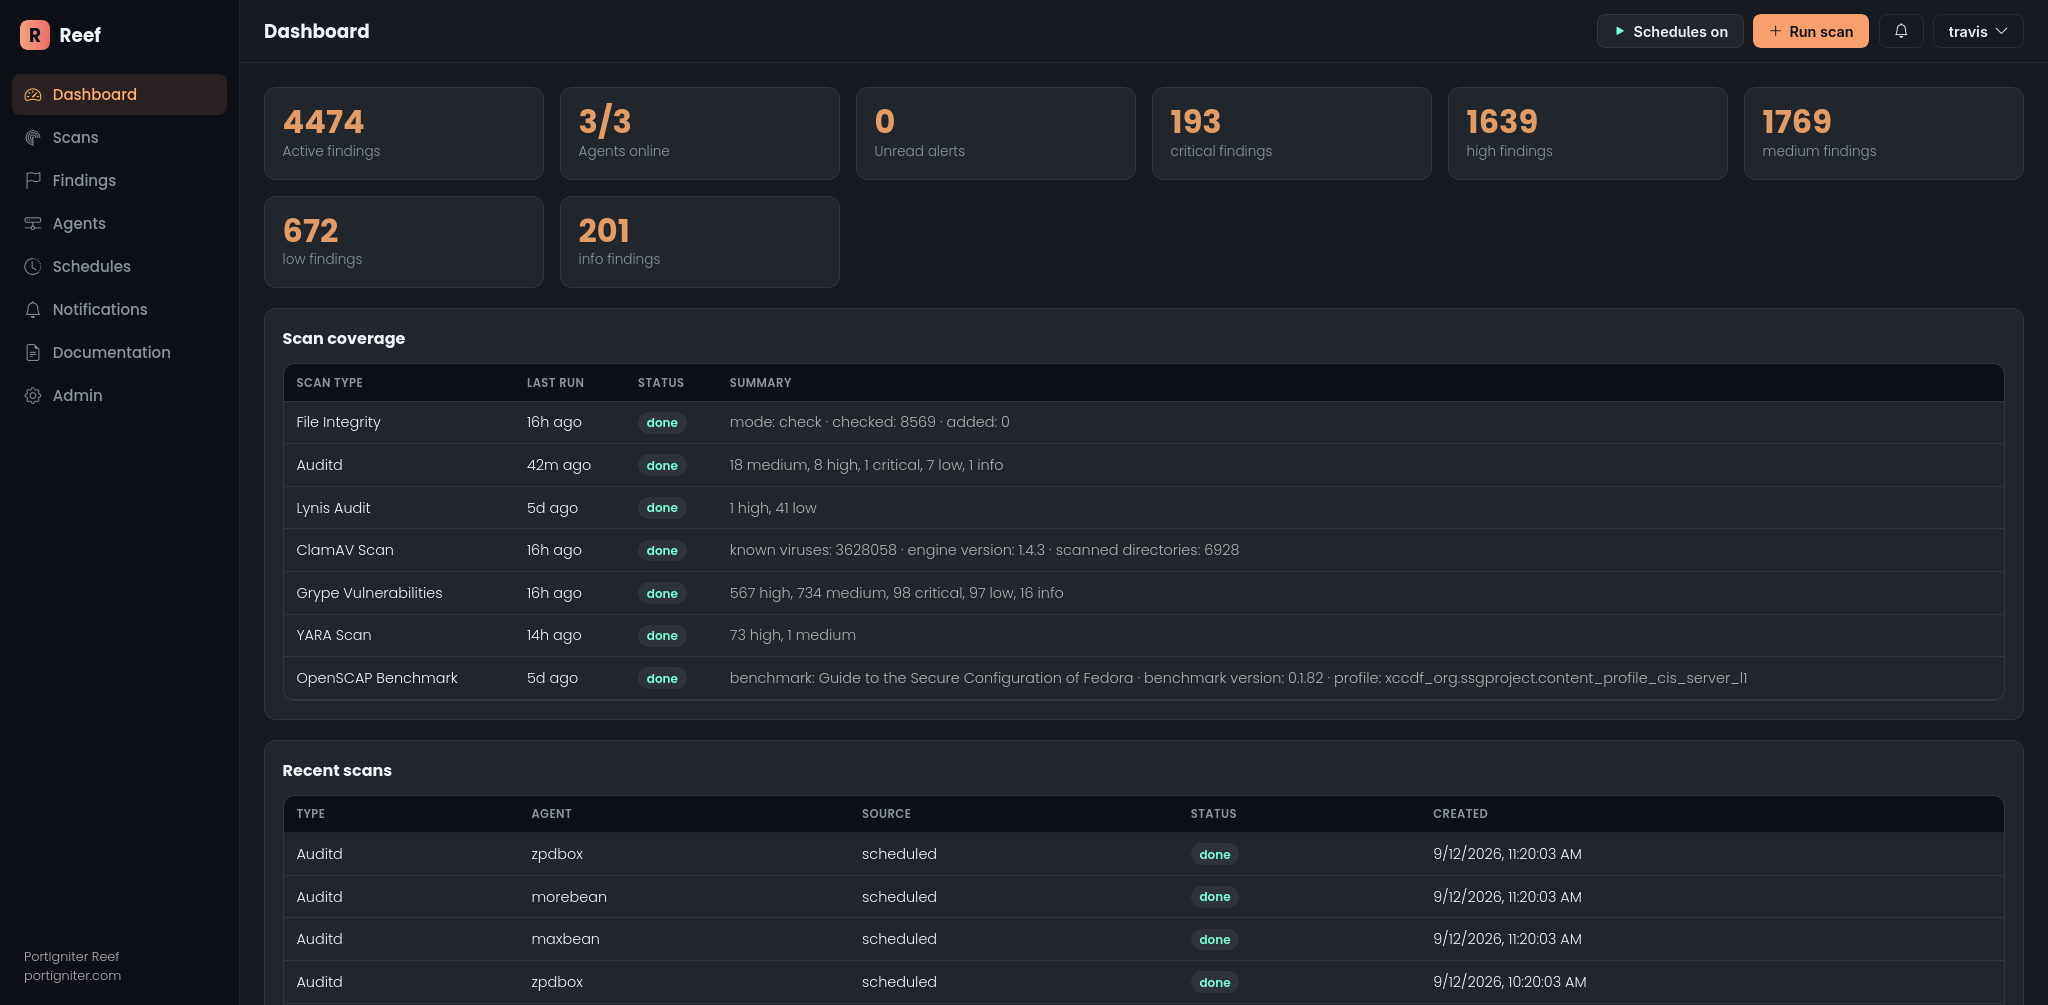Screen dimensions: 2048x1005
Task: Click the Admin gear icon
Action: click(33, 396)
